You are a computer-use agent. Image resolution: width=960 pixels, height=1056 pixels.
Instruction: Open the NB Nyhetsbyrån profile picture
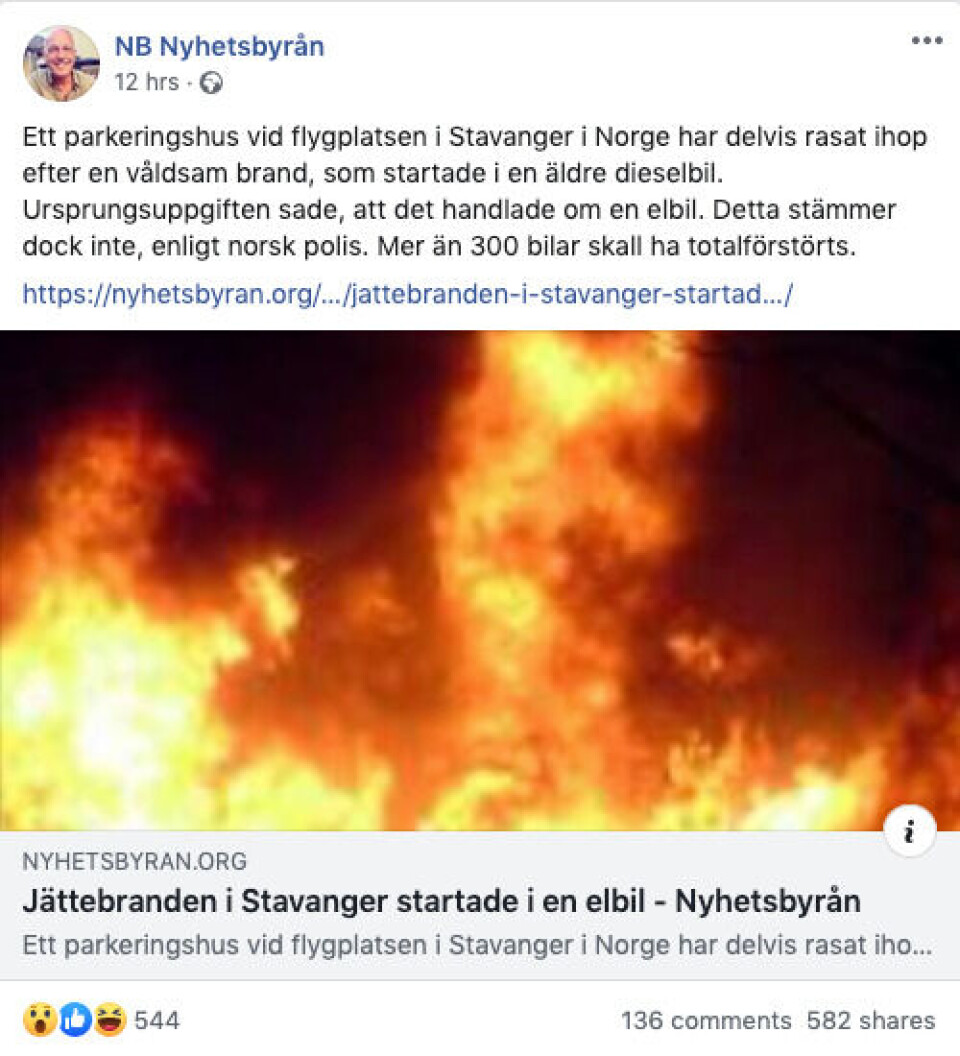[x=61, y=63]
